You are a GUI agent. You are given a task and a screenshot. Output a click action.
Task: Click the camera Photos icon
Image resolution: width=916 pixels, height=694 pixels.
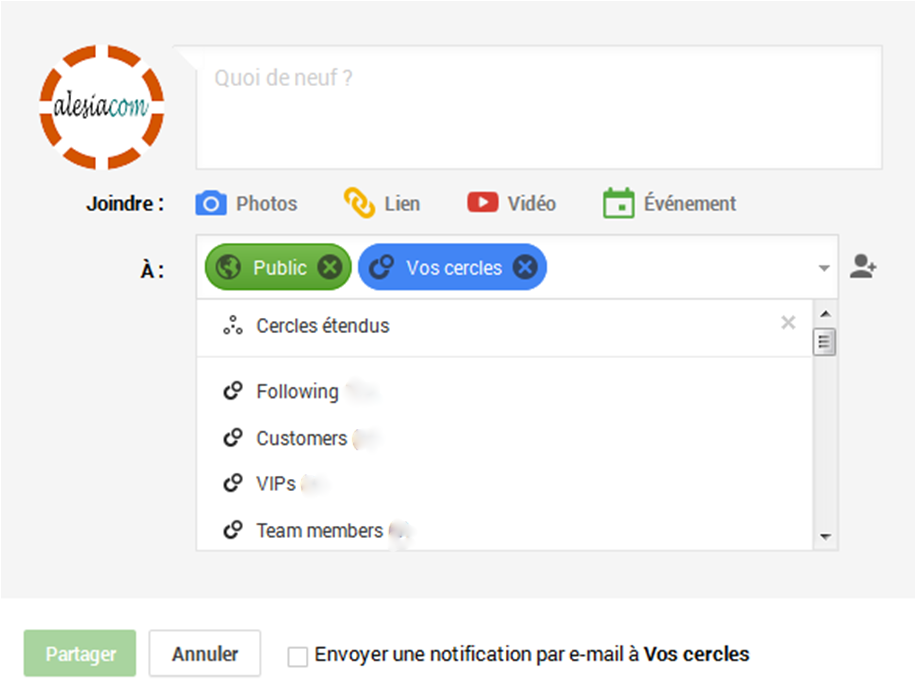[211, 204]
